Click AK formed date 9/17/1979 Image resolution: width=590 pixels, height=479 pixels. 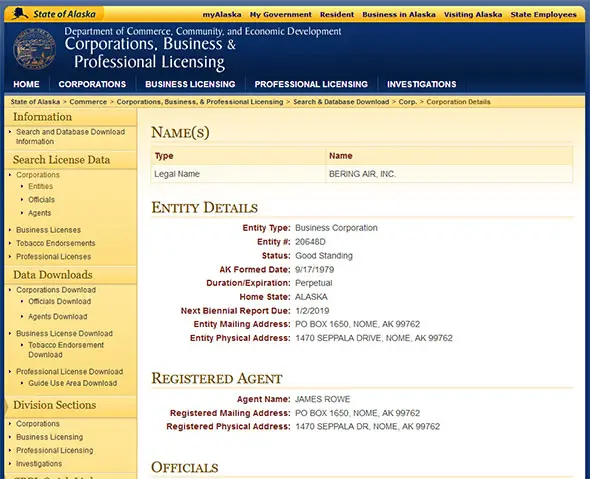tap(315, 270)
